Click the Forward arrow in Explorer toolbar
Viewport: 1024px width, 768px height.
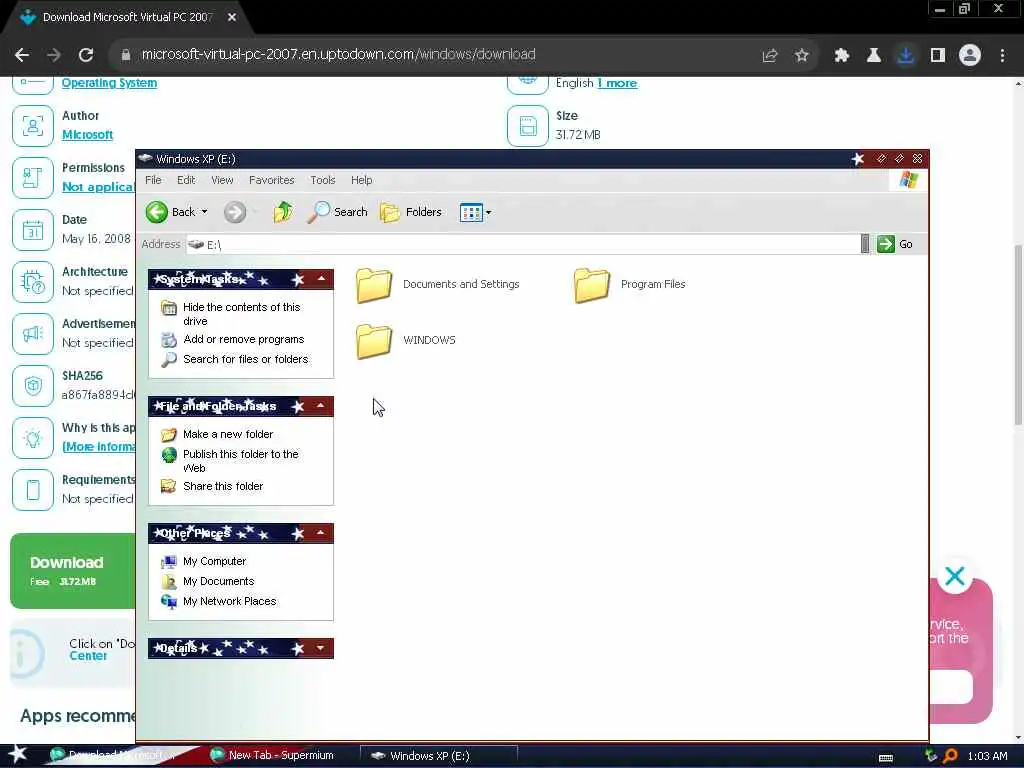(x=235, y=212)
